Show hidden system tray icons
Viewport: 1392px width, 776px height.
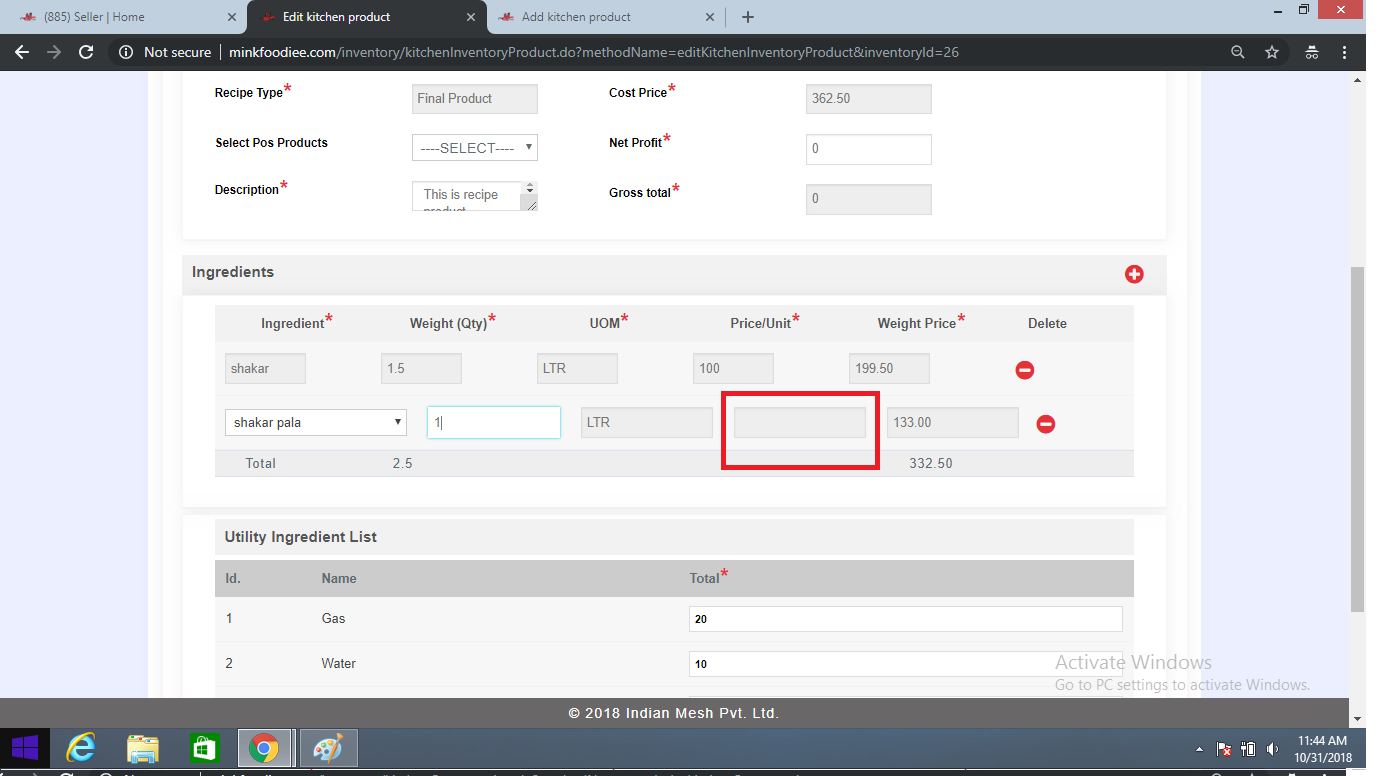(1199, 748)
